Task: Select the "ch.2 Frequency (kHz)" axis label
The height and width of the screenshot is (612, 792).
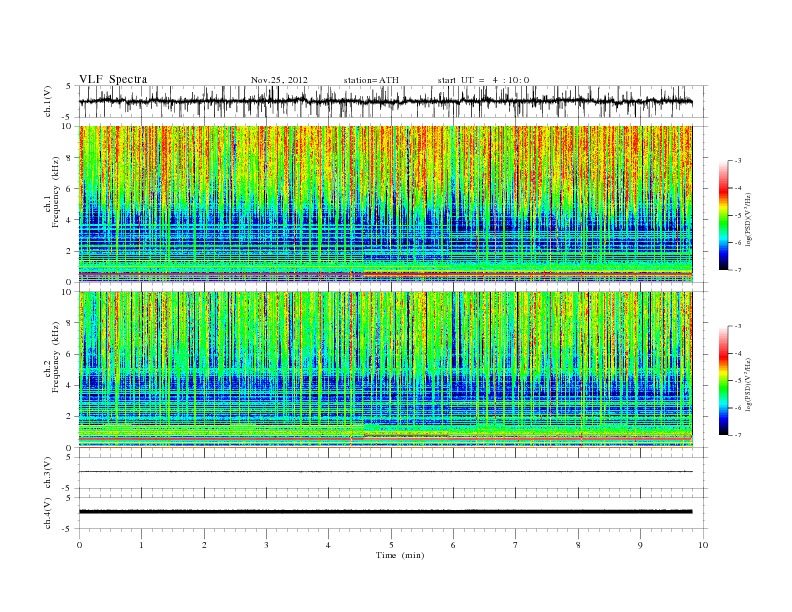Action: coord(52,356)
